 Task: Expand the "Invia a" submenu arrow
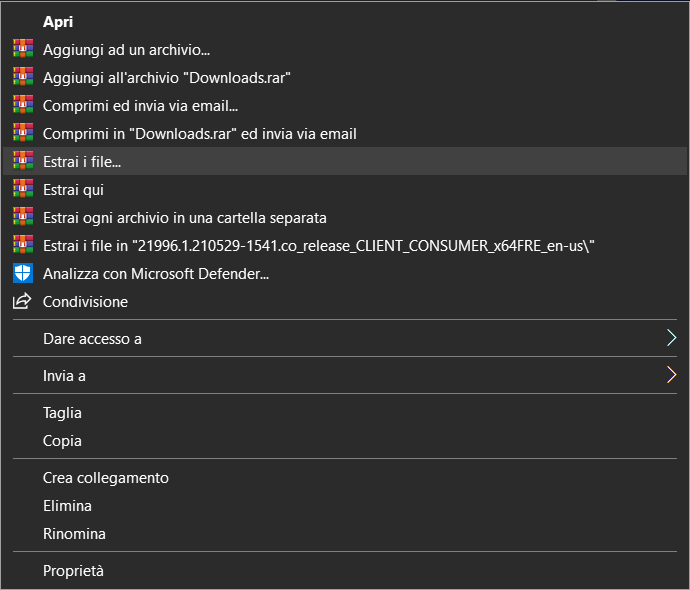point(671,376)
